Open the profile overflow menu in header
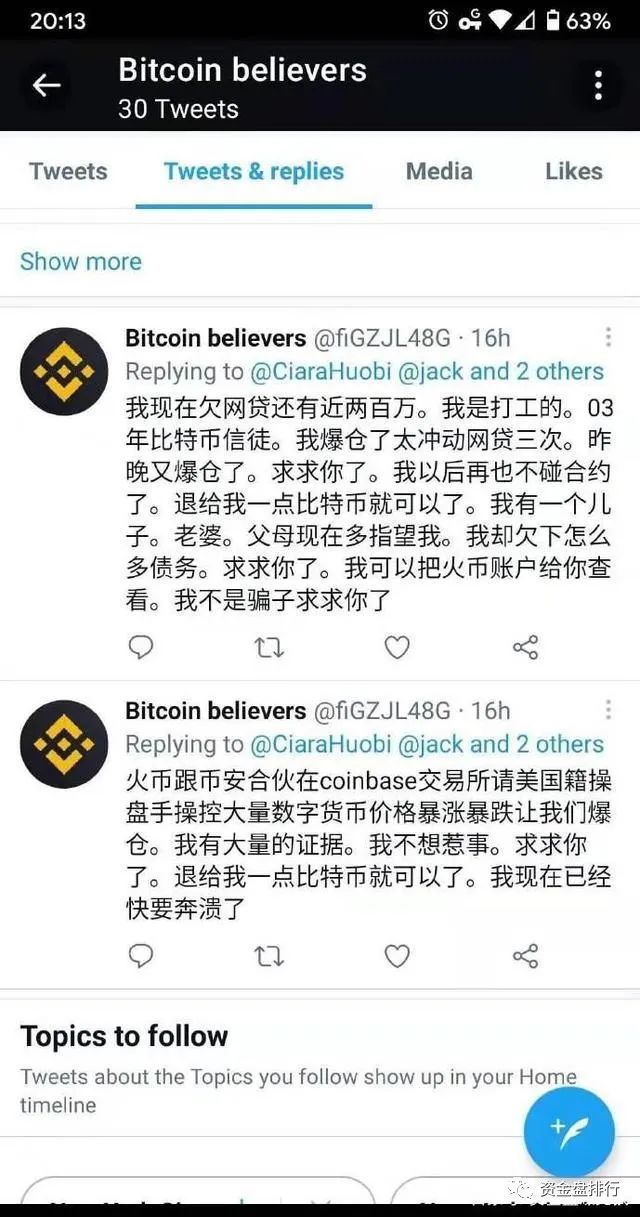 coord(598,86)
